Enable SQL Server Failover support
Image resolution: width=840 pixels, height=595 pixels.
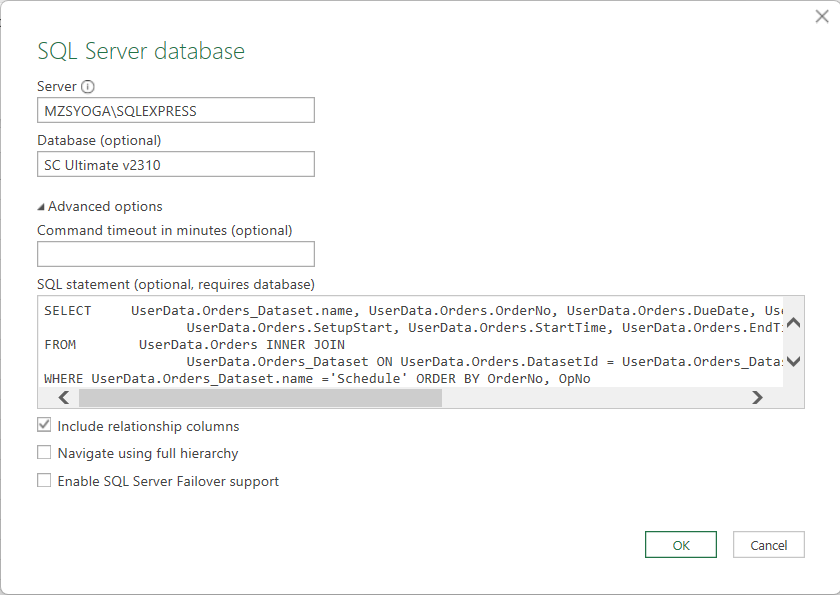click(44, 481)
